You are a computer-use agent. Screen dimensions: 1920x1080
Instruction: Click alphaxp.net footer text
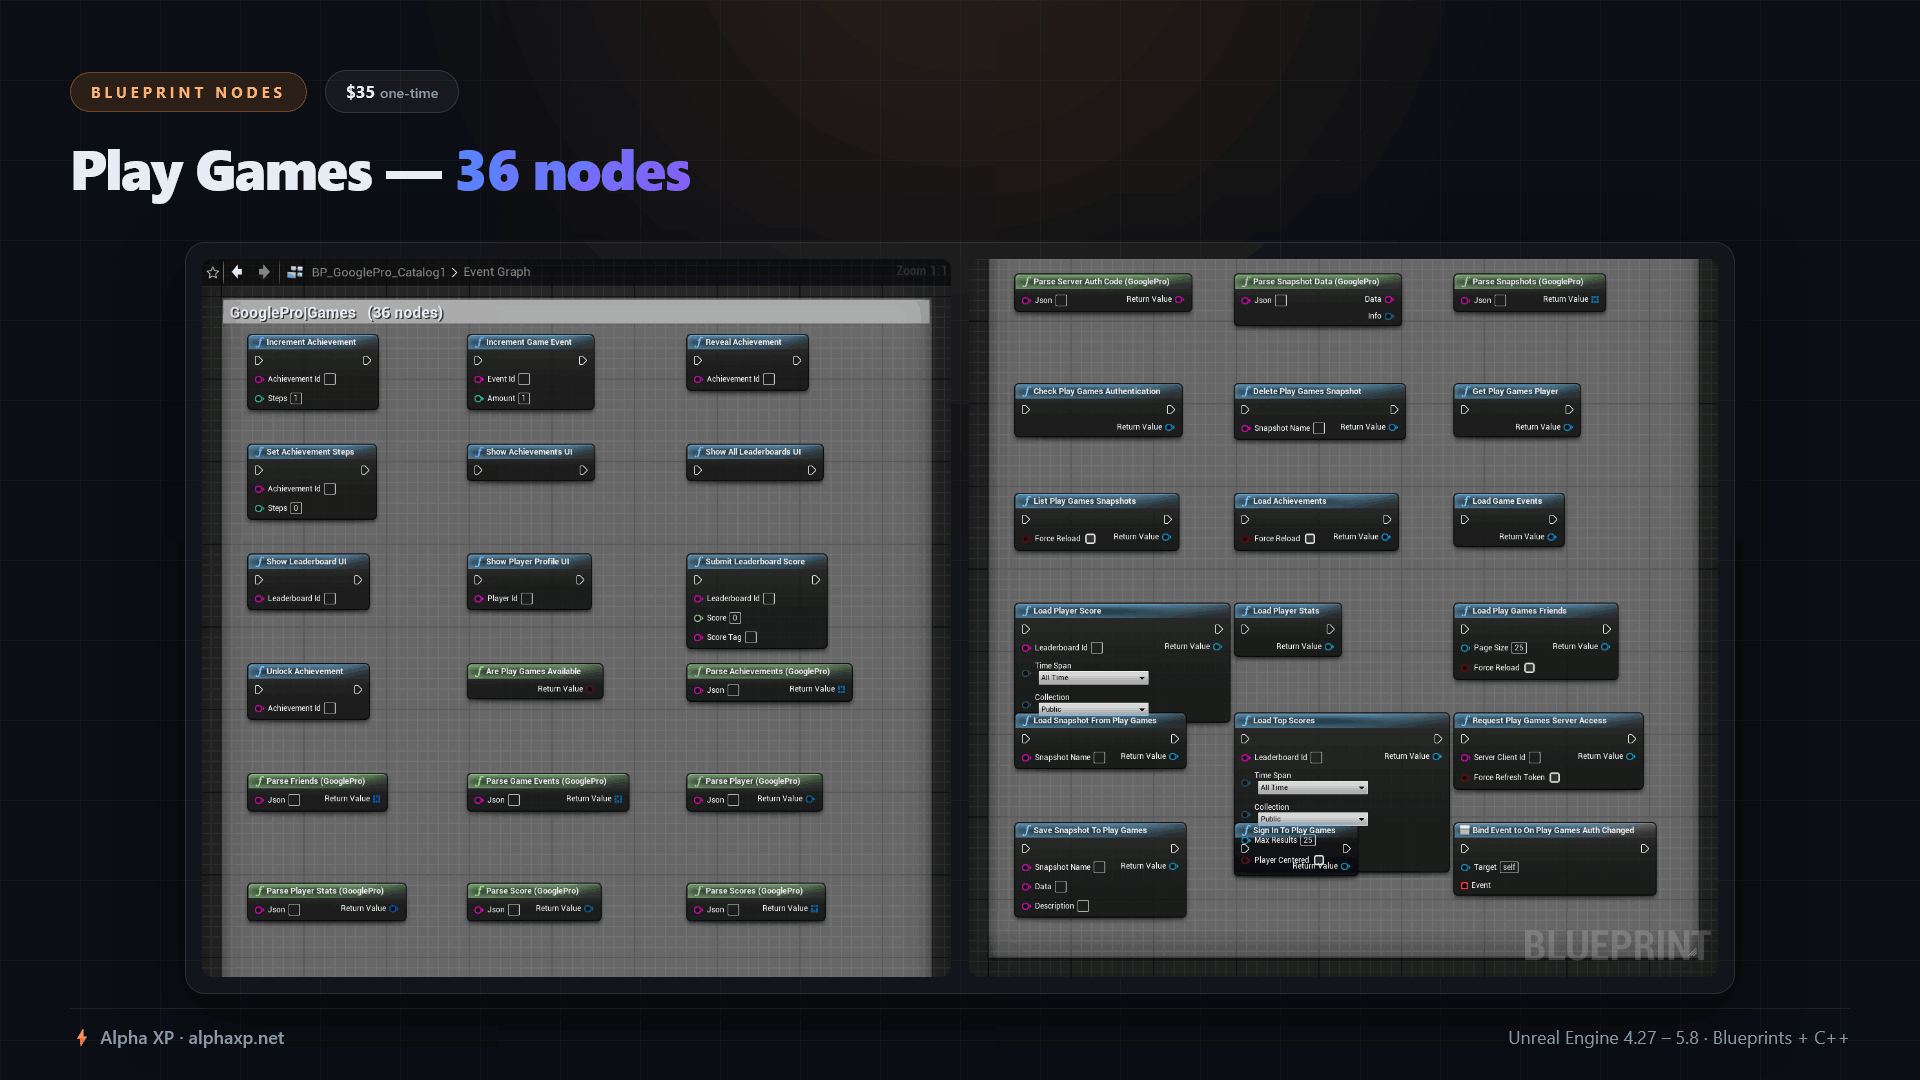236,1038
